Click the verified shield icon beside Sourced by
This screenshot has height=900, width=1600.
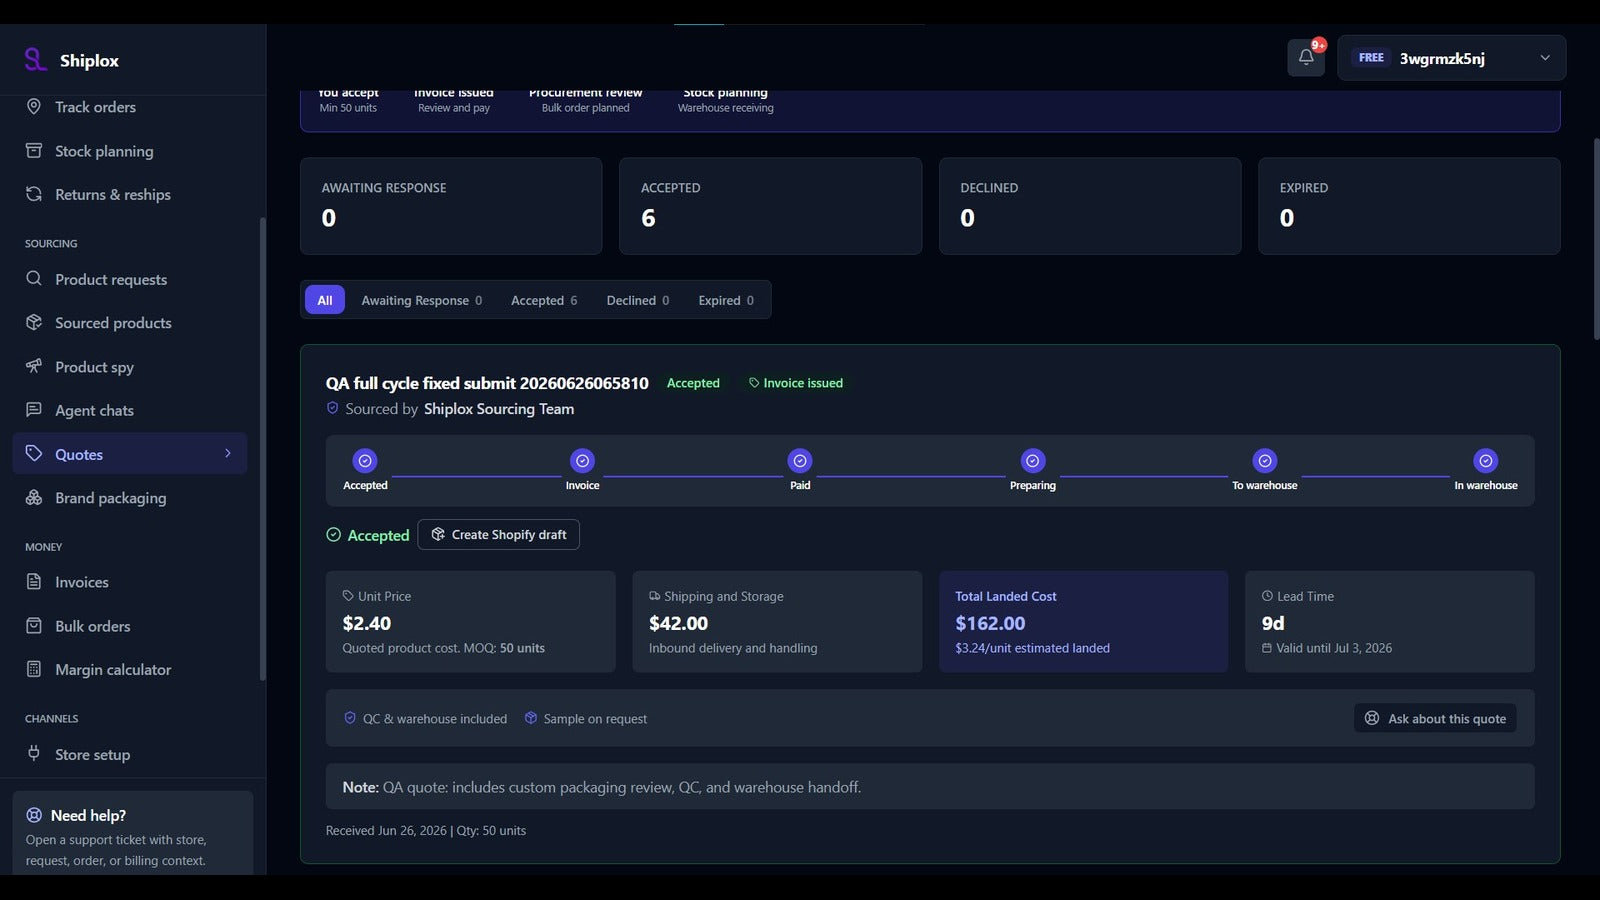pos(333,408)
